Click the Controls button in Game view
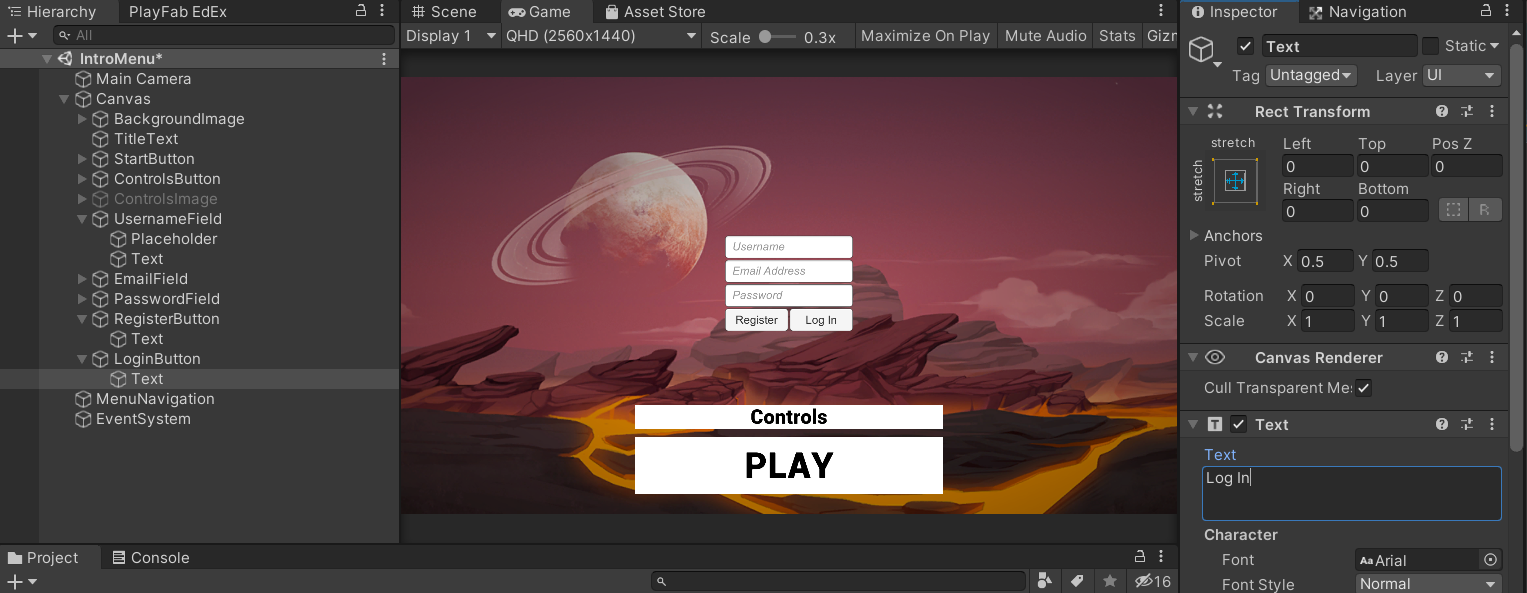 tap(789, 417)
